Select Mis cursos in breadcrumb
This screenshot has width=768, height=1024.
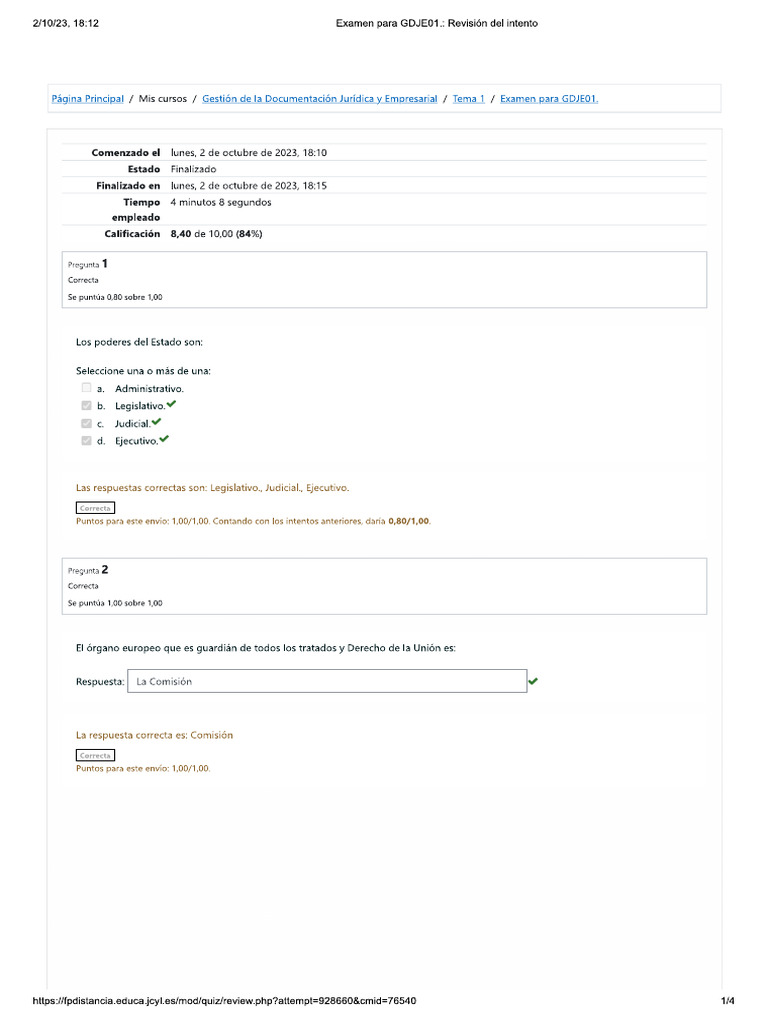[x=163, y=99]
